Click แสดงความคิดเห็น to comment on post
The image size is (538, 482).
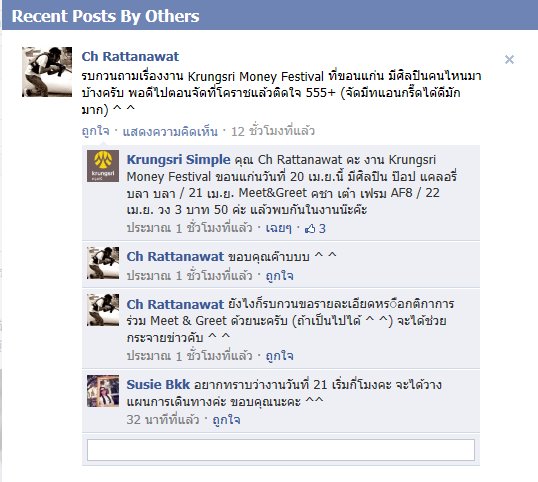[170, 131]
